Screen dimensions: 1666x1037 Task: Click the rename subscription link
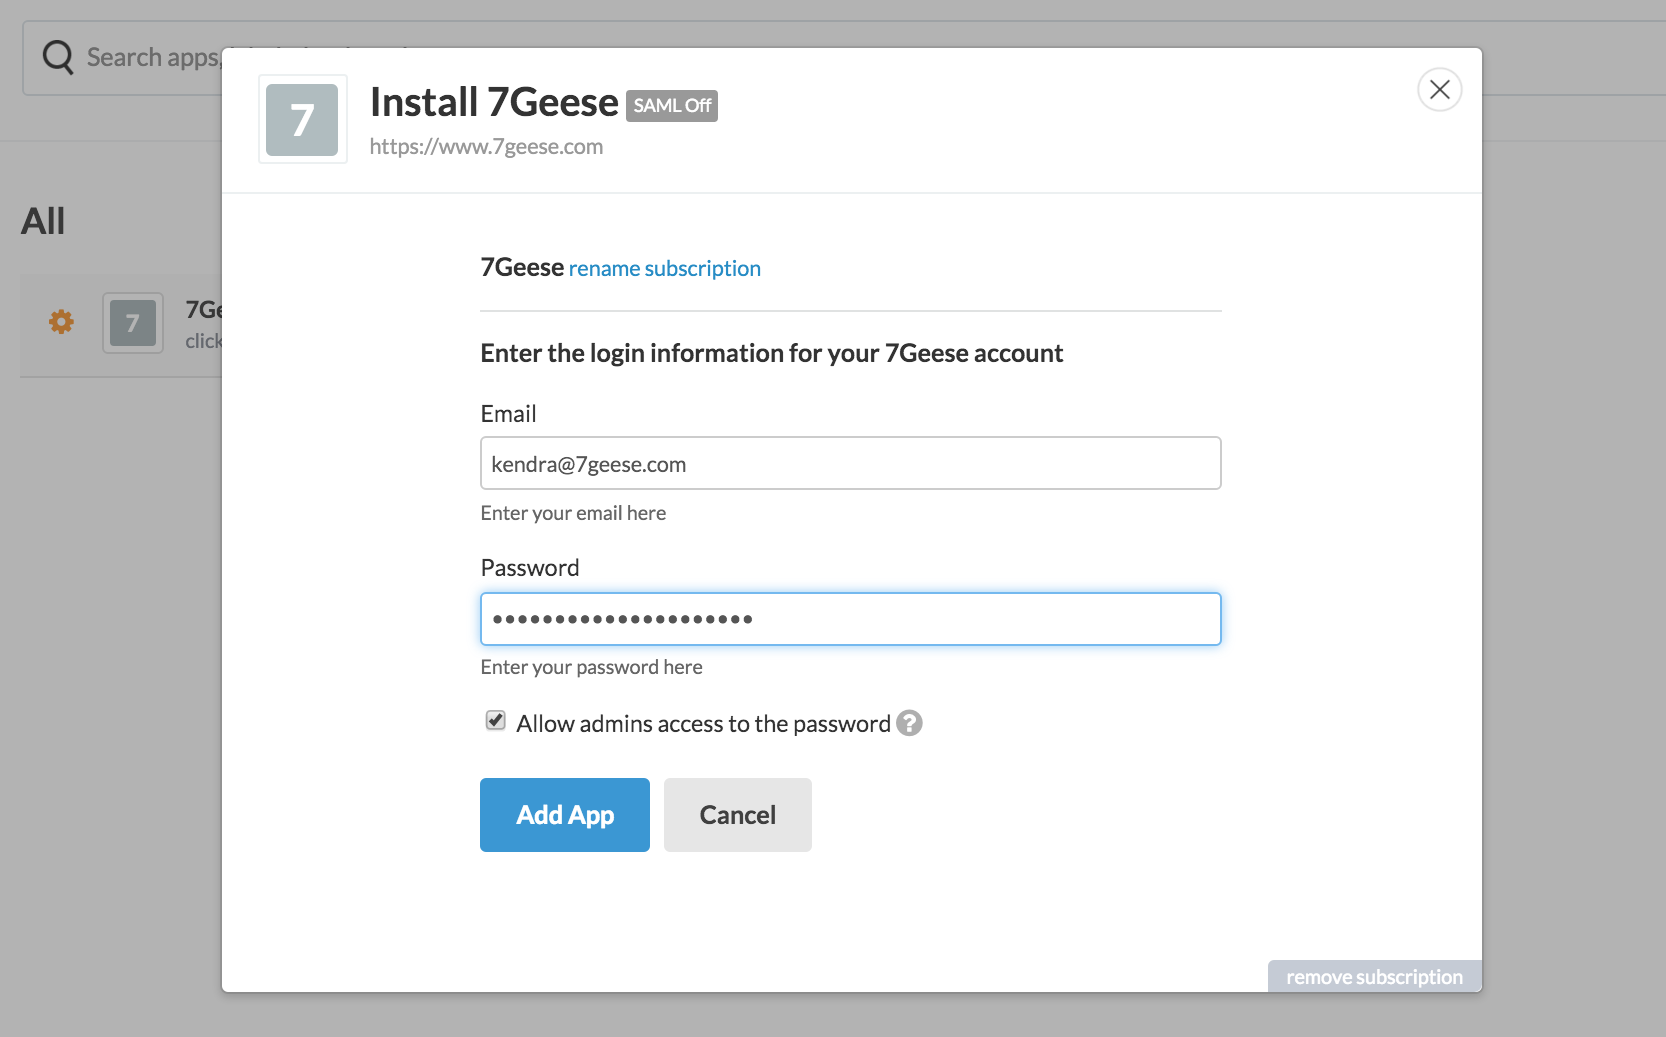665,269
